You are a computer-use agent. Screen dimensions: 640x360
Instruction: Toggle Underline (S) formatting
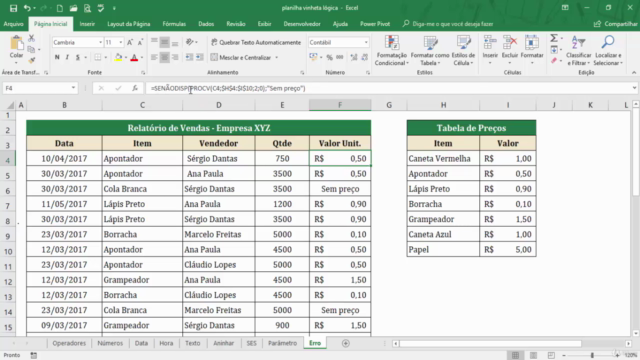[78, 58]
